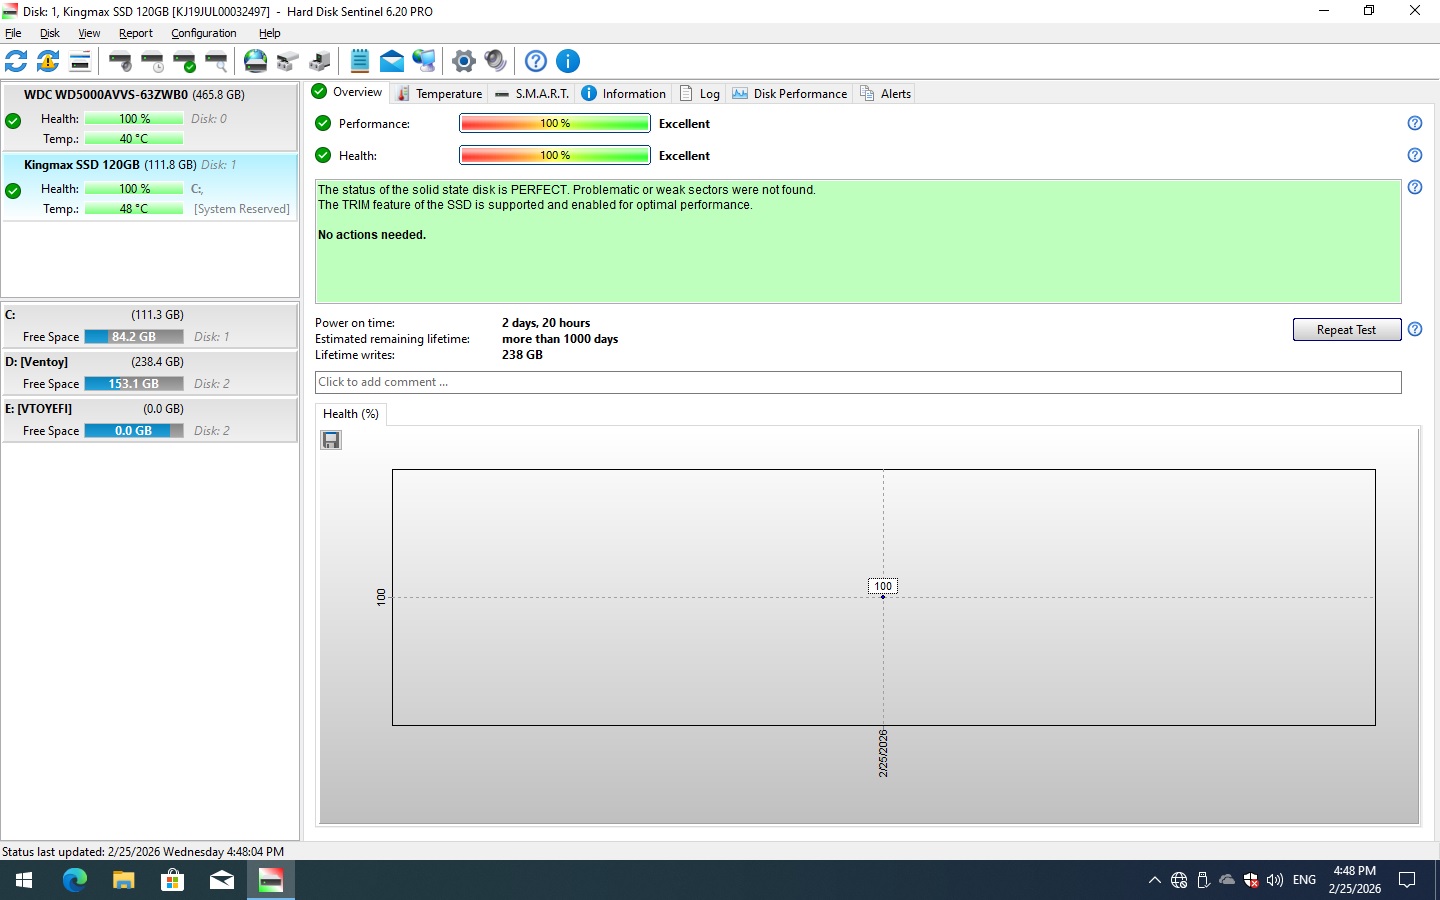This screenshot has width=1440, height=900.
Task: Click the D: [Ventoy] free space bar
Action: (x=134, y=384)
